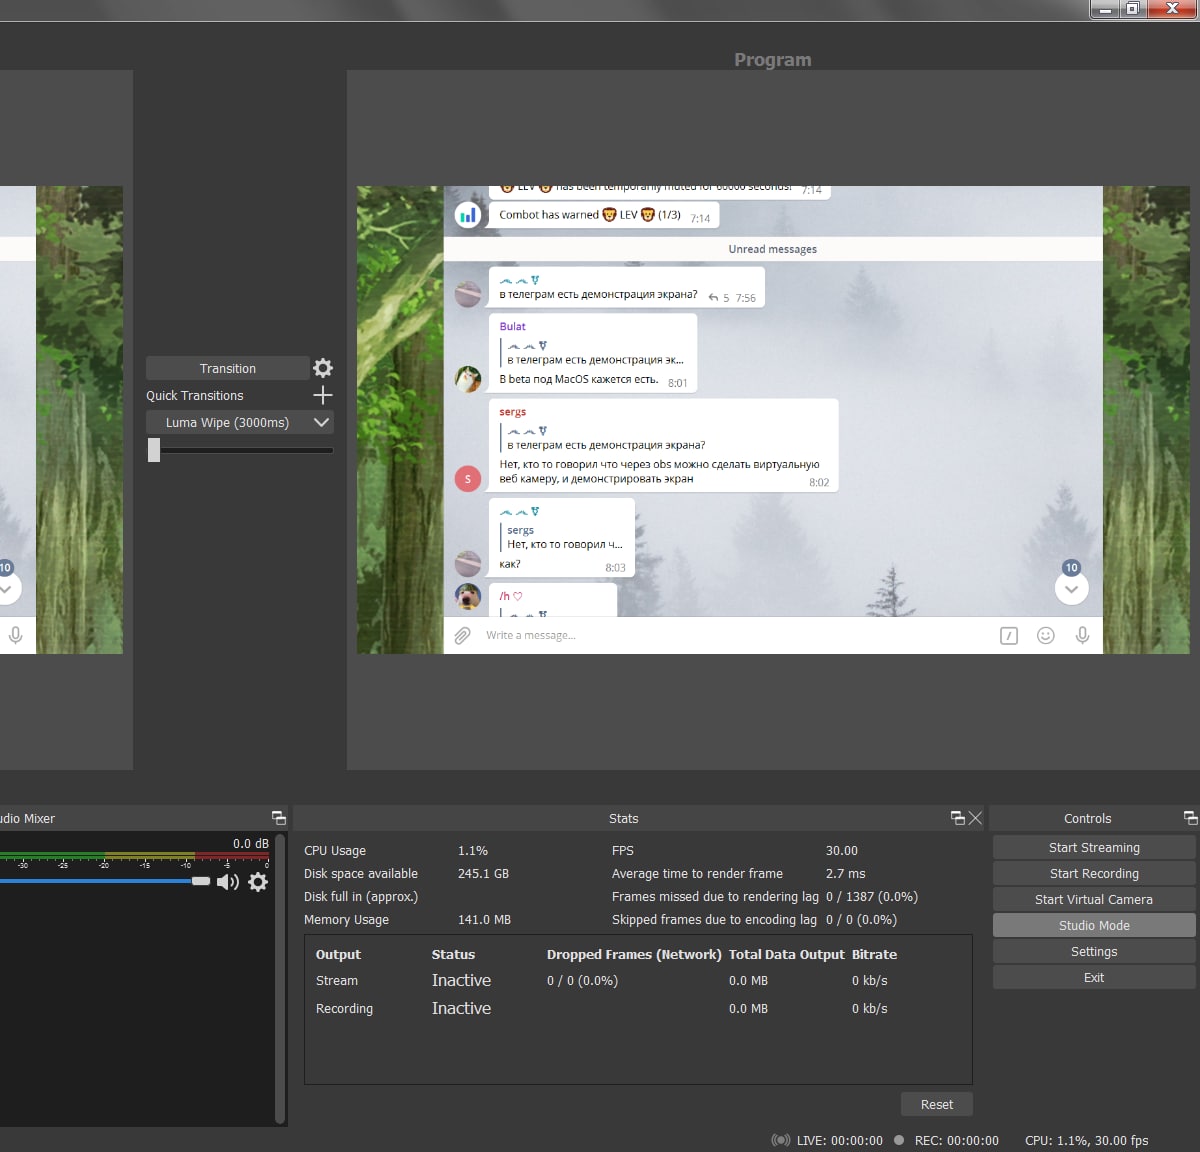Click the Combot bar-chart avatar
Viewport: 1200px width, 1152px height.
tap(468, 215)
